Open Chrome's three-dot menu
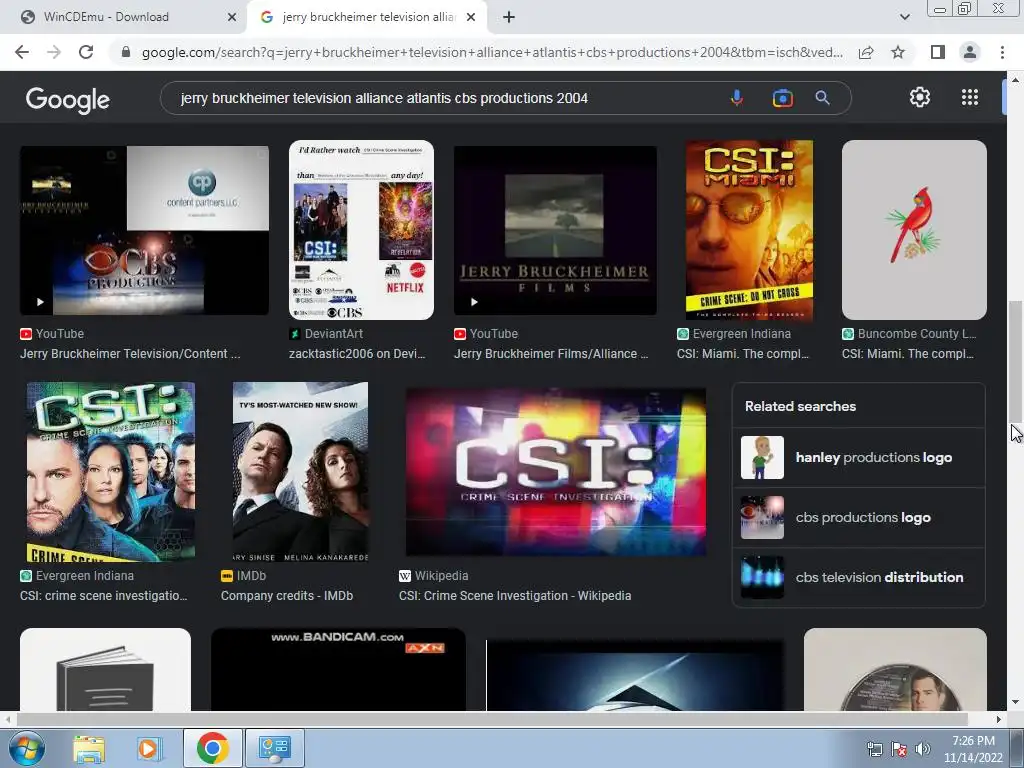The width and height of the screenshot is (1024, 768). tap(1002, 52)
